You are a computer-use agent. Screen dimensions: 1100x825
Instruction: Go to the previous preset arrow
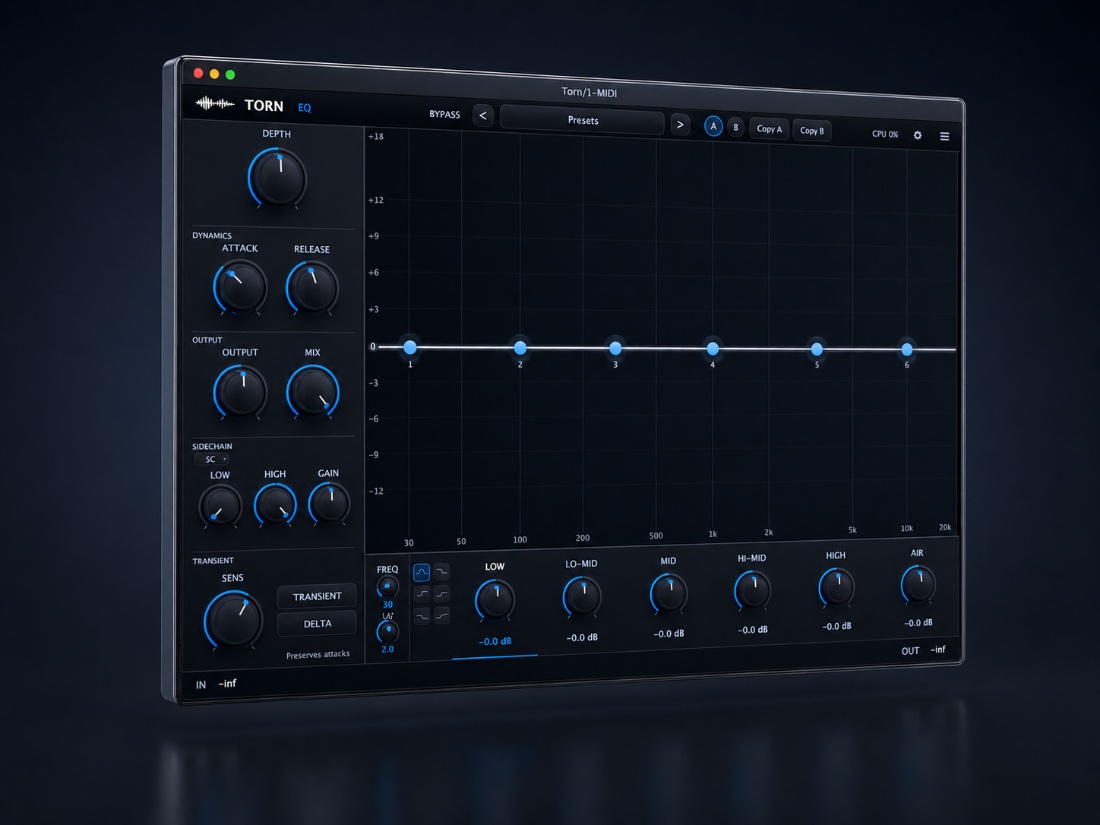[x=483, y=116]
